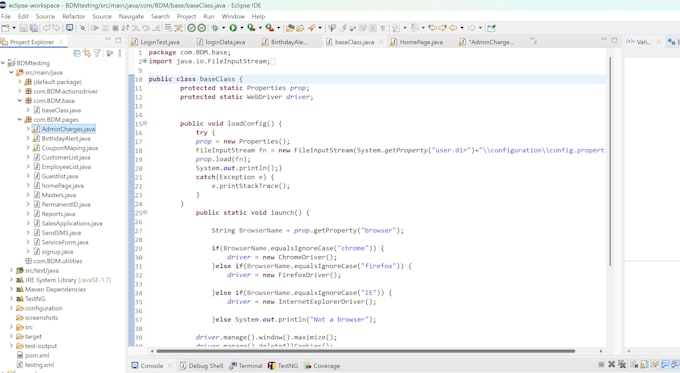The image size is (680, 373).
Task: Click the Resume debug icon
Action: [x=95, y=28]
